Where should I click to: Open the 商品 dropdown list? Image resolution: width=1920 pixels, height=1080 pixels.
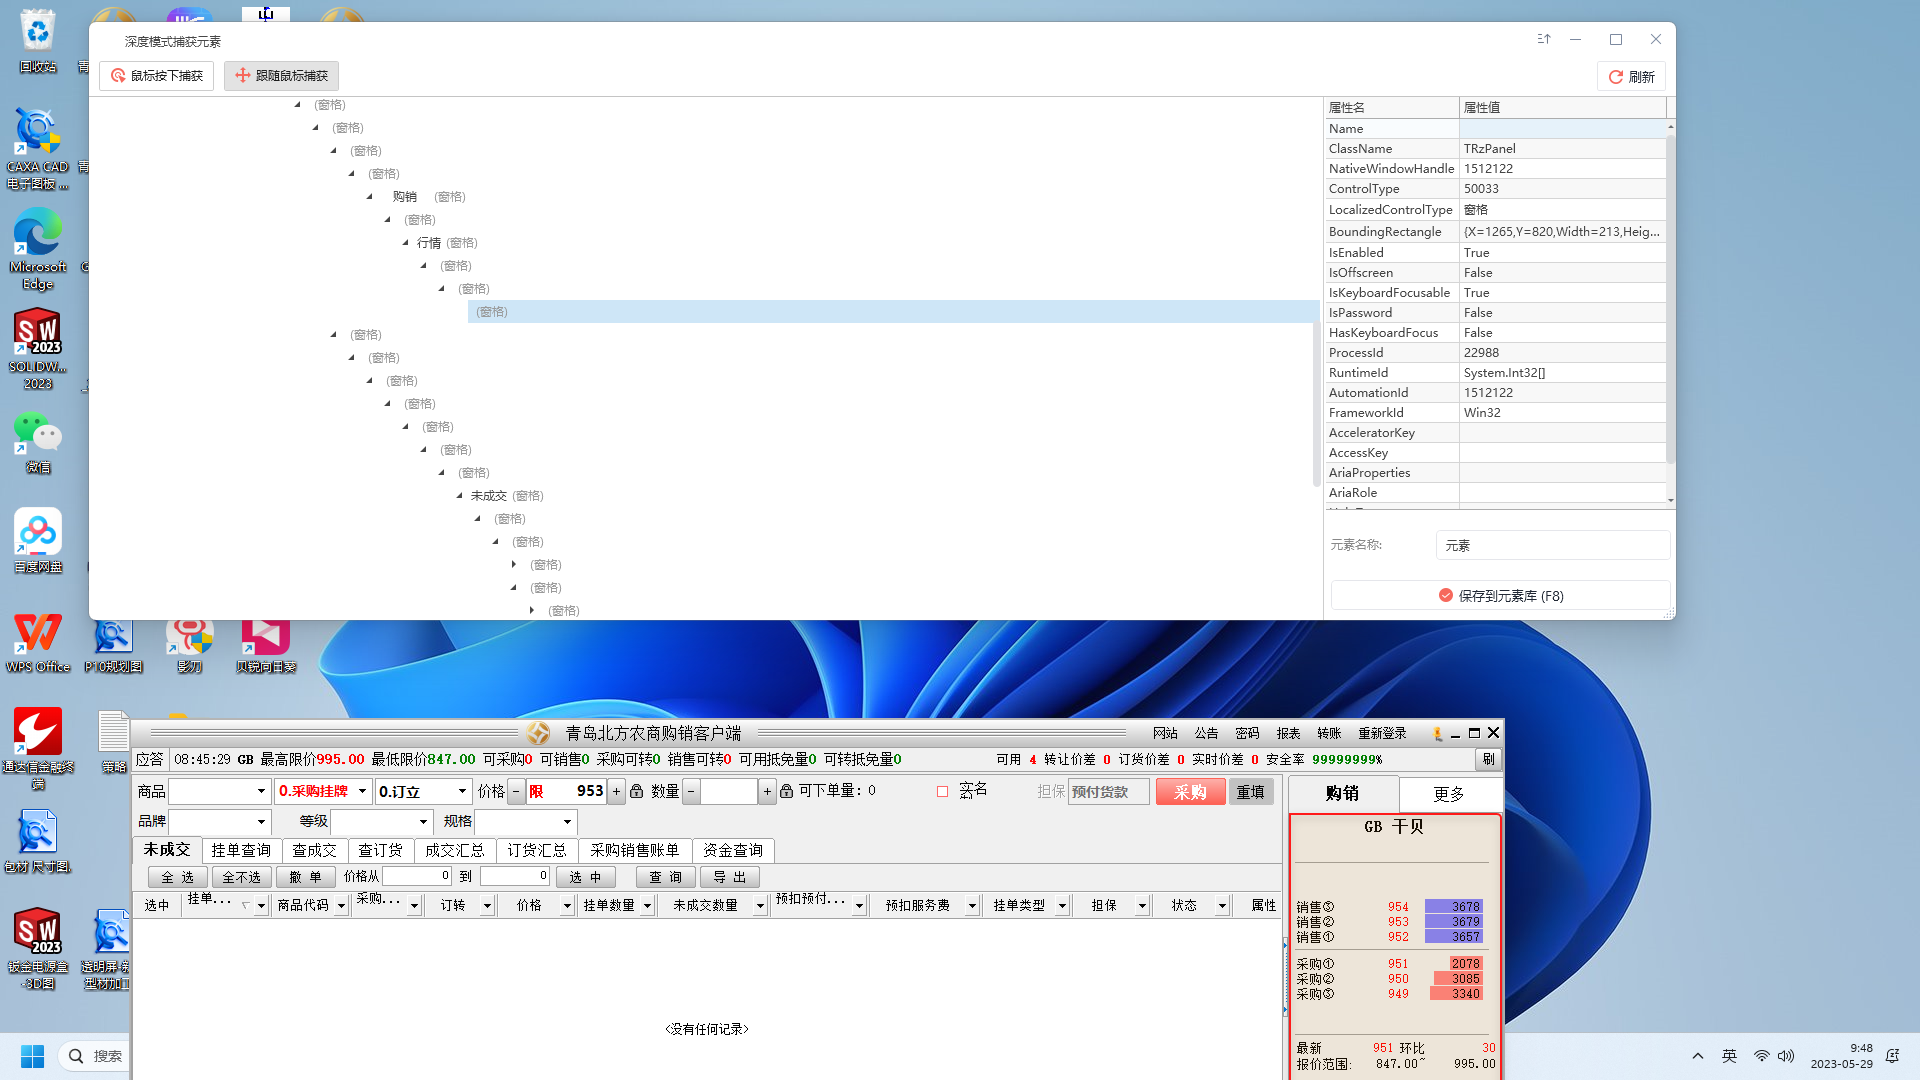[x=261, y=791]
